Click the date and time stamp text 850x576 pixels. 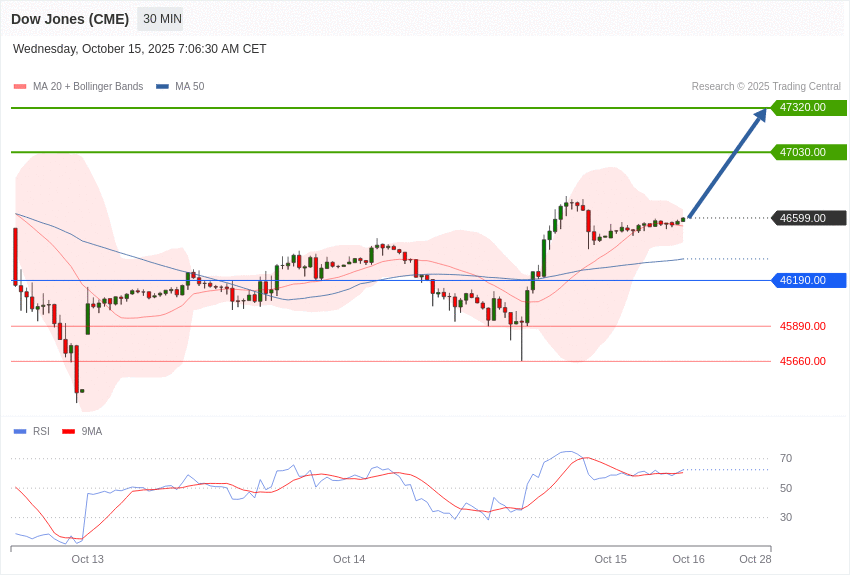pyautogui.click(x=139, y=49)
